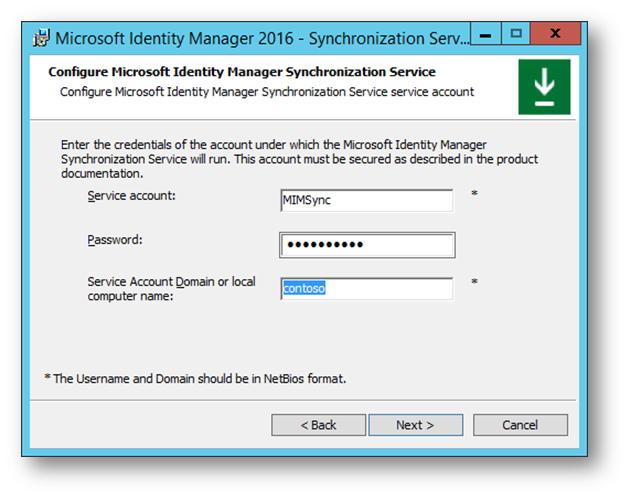630x499 pixels.
Task: Focus the Service account field containing MIMSync
Action: (367, 200)
